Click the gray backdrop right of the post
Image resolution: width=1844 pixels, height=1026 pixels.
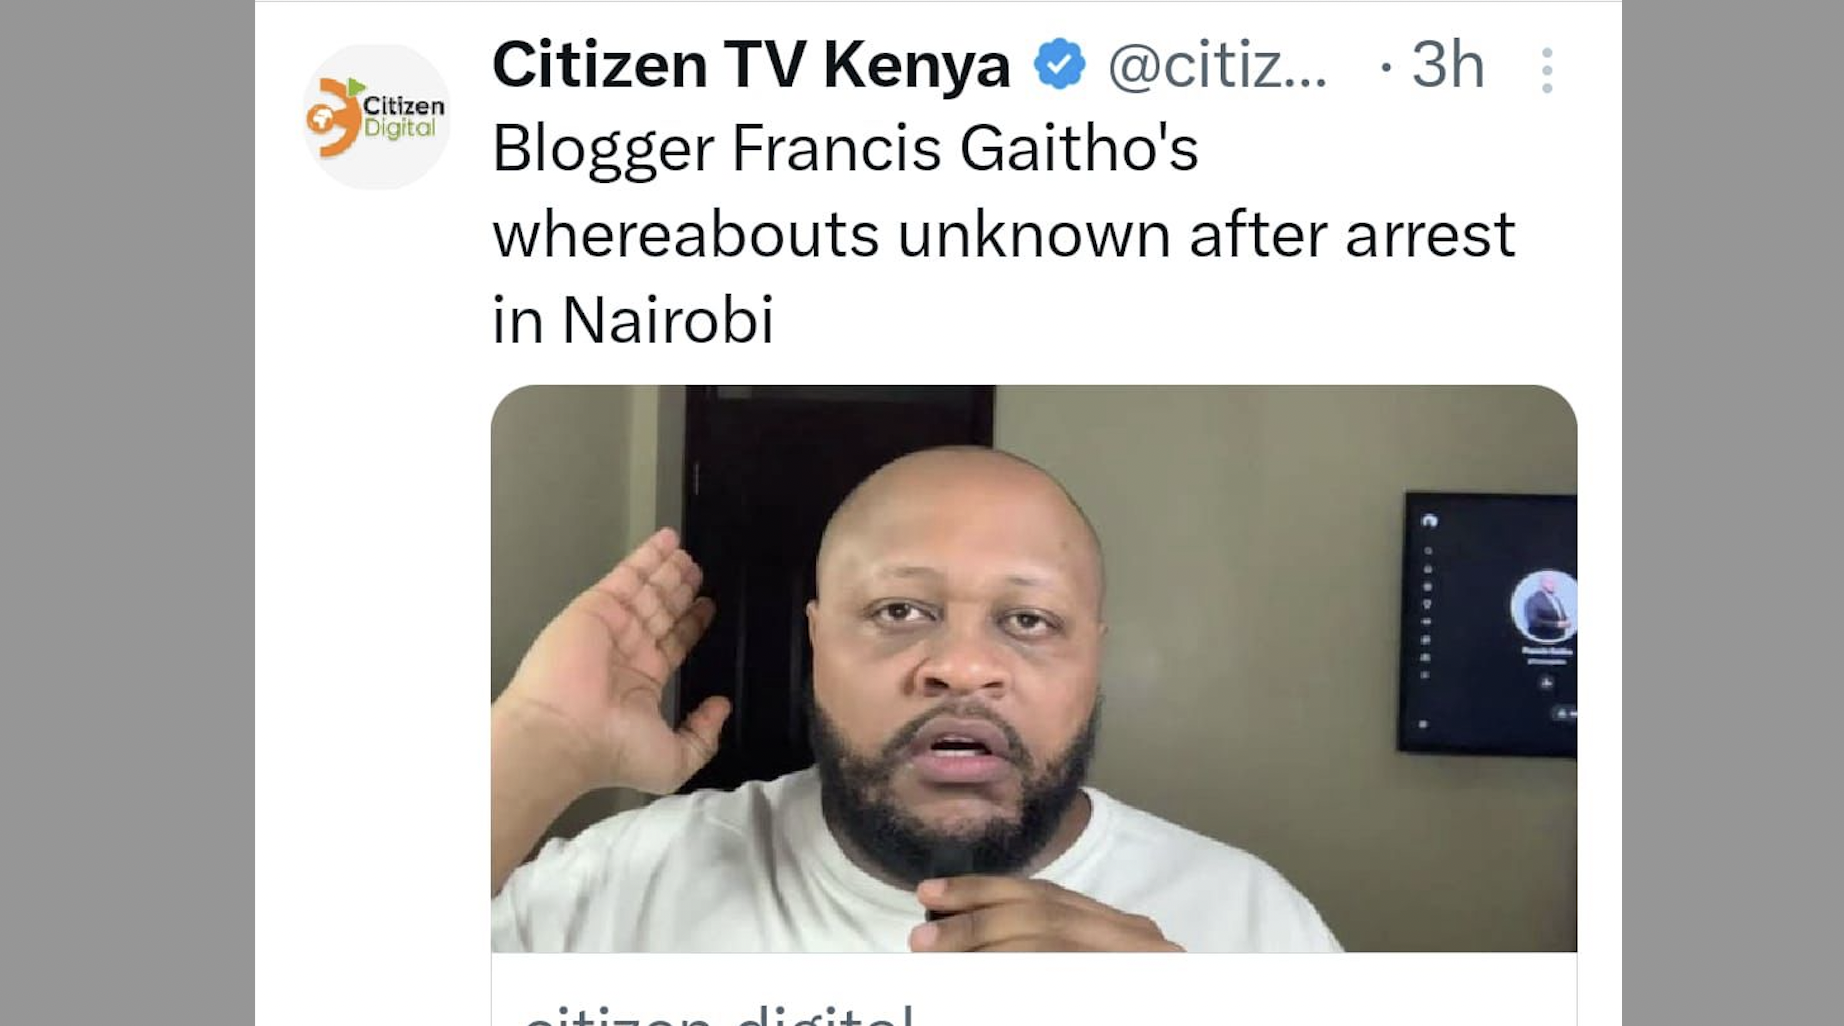pos(1732,513)
